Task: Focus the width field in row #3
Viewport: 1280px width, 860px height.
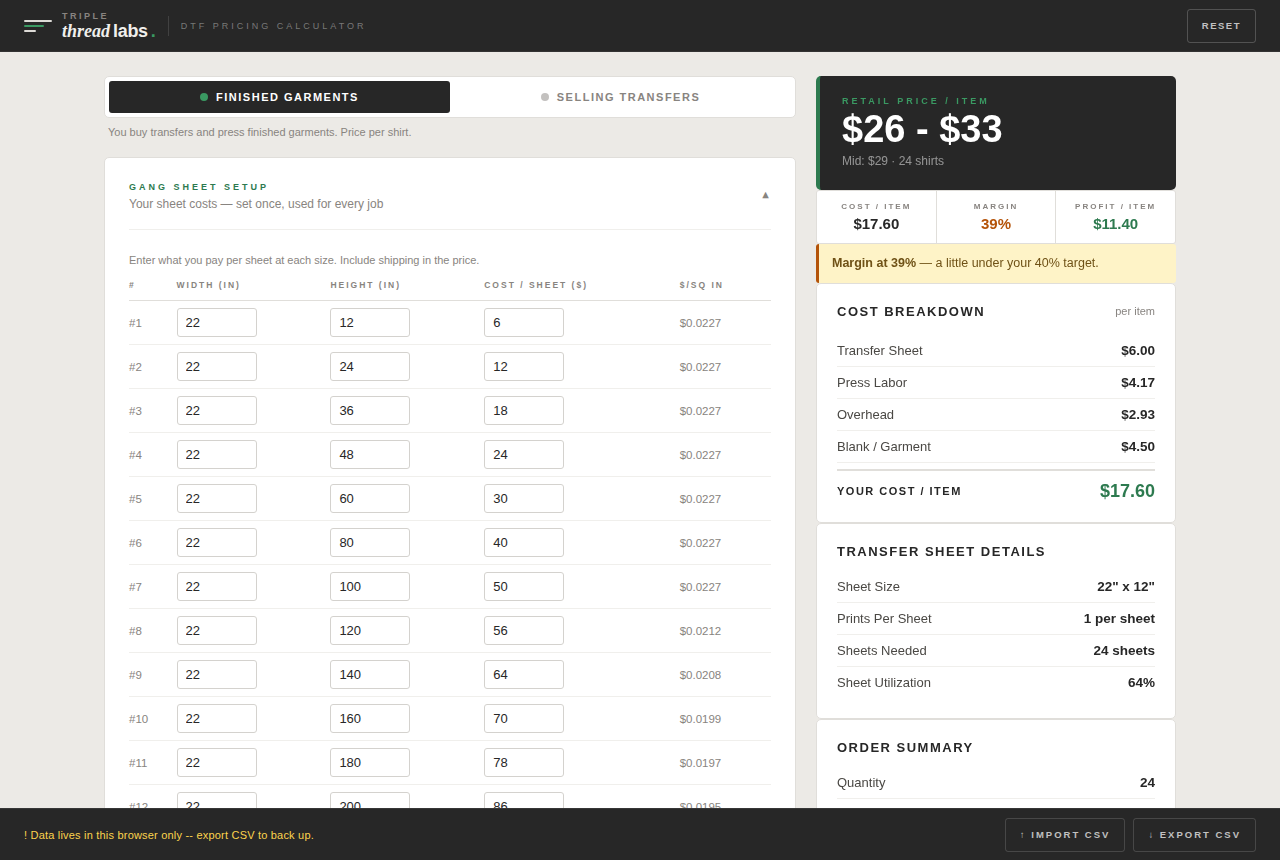Action: [x=217, y=411]
